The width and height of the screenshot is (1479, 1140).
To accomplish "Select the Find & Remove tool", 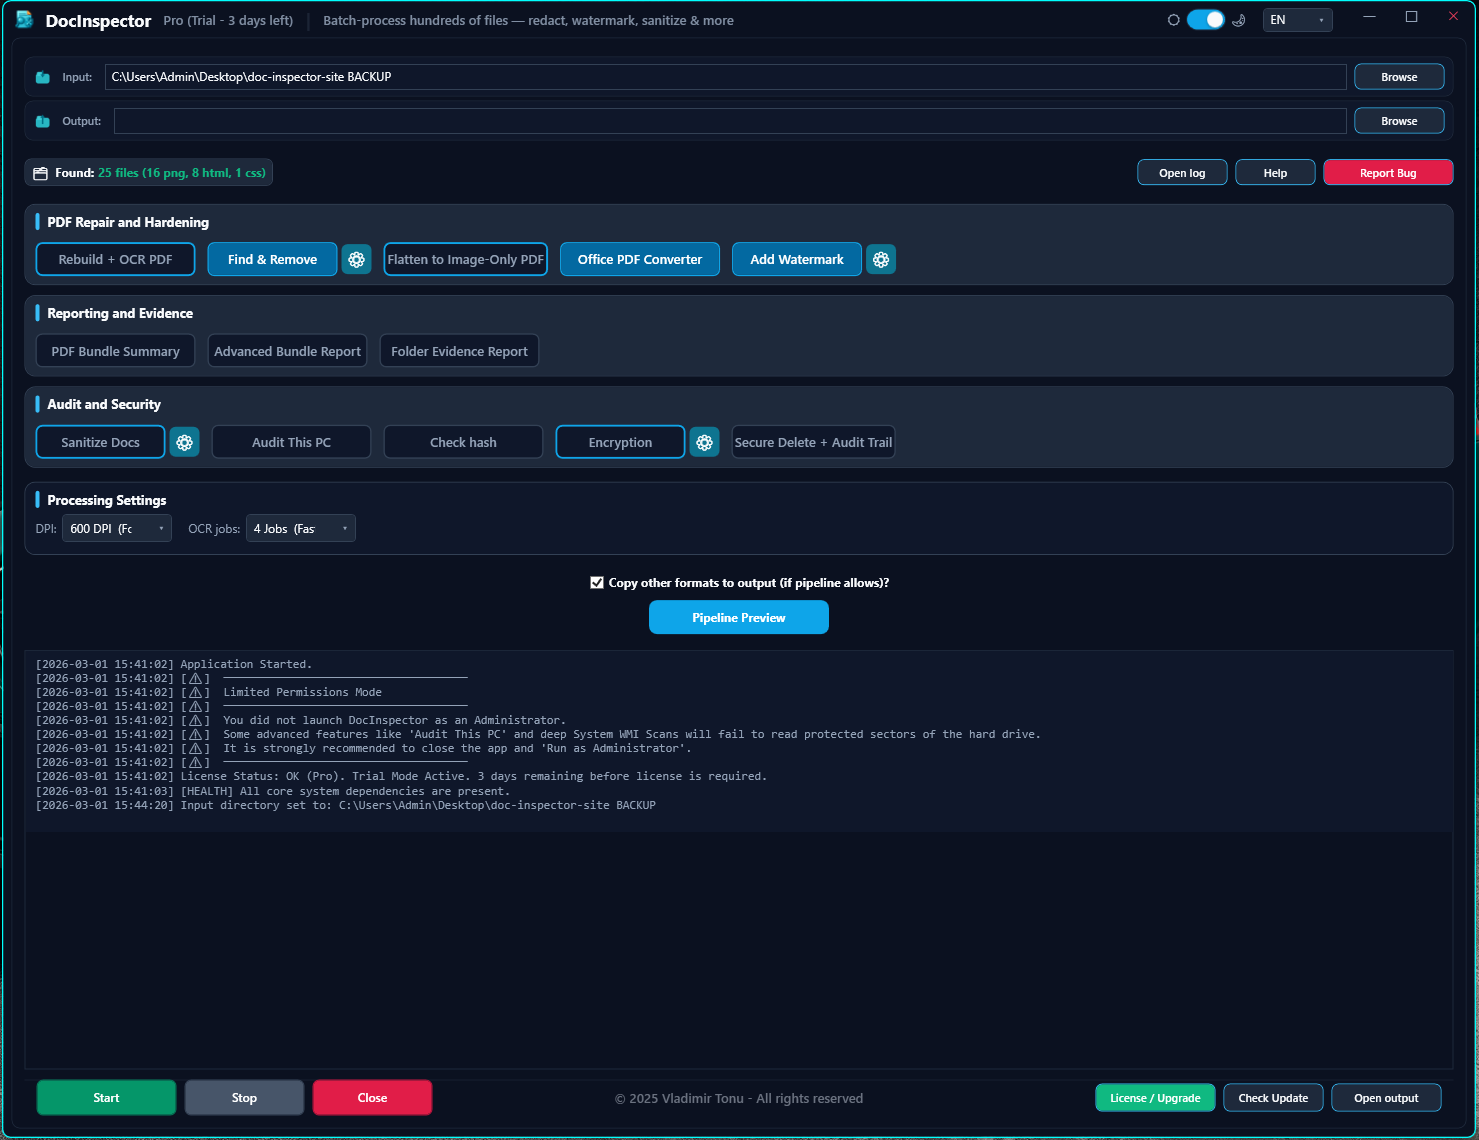I will pos(272,259).
